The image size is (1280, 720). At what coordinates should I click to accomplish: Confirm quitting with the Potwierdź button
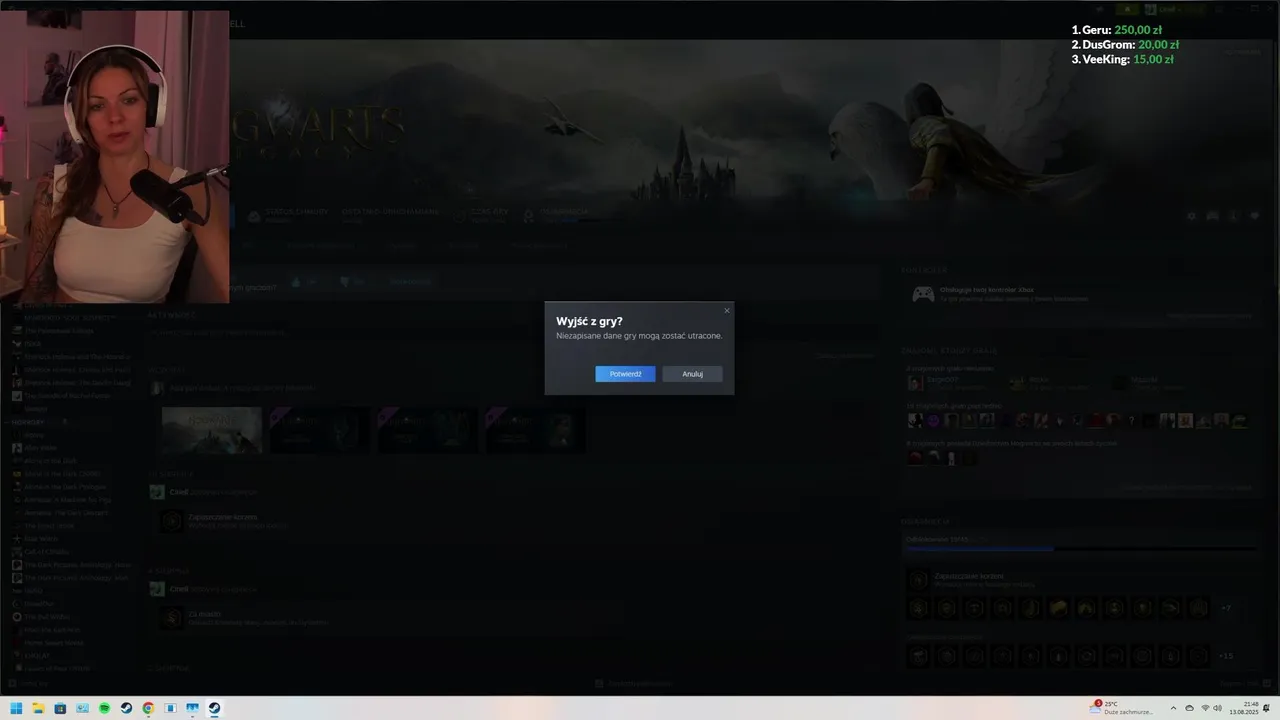(x=625, y=374)
